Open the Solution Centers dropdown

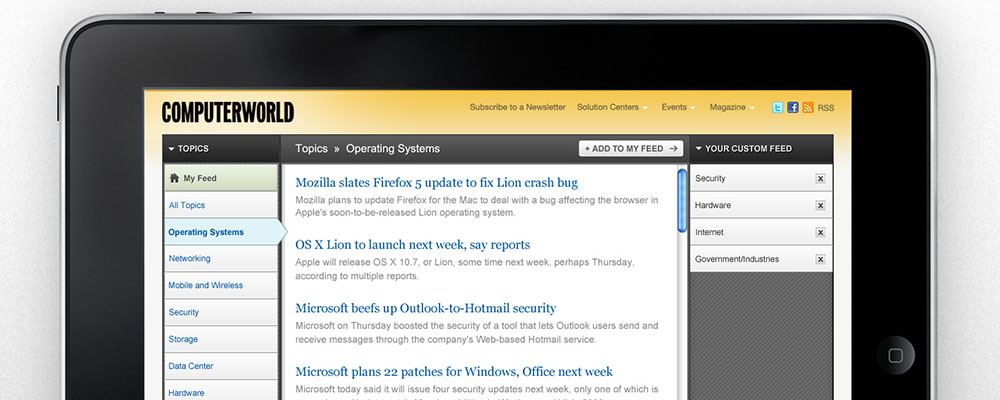(x=612, y=107)
